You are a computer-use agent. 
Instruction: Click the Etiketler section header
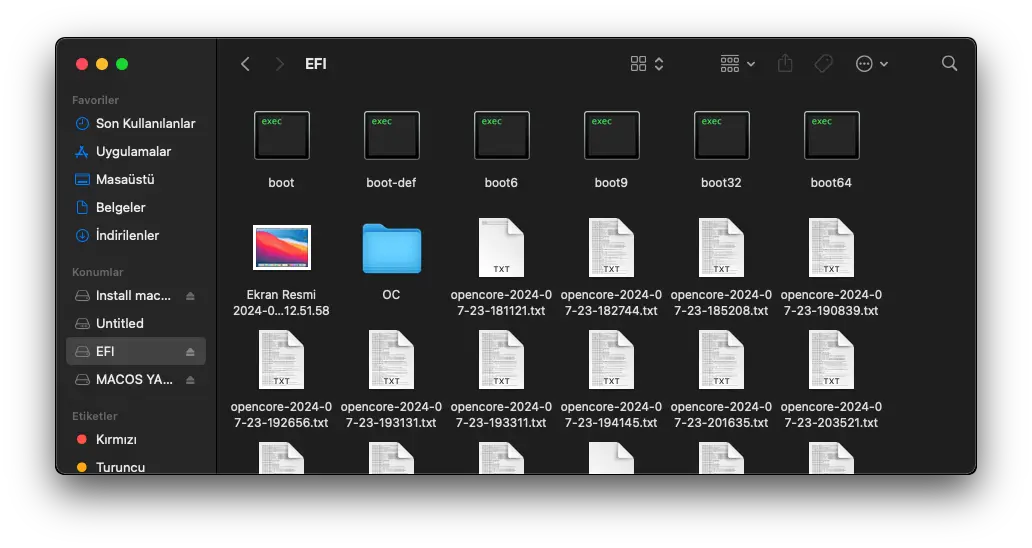[x=95, y=416]
